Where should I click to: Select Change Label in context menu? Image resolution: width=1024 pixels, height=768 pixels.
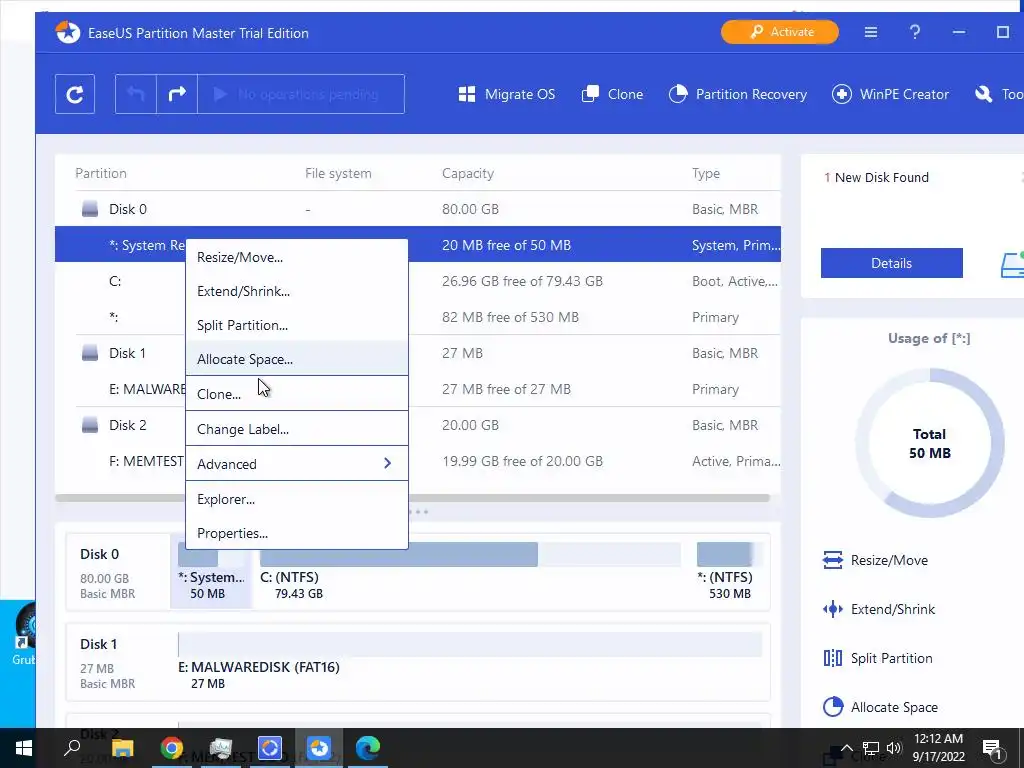pos(297,429)
